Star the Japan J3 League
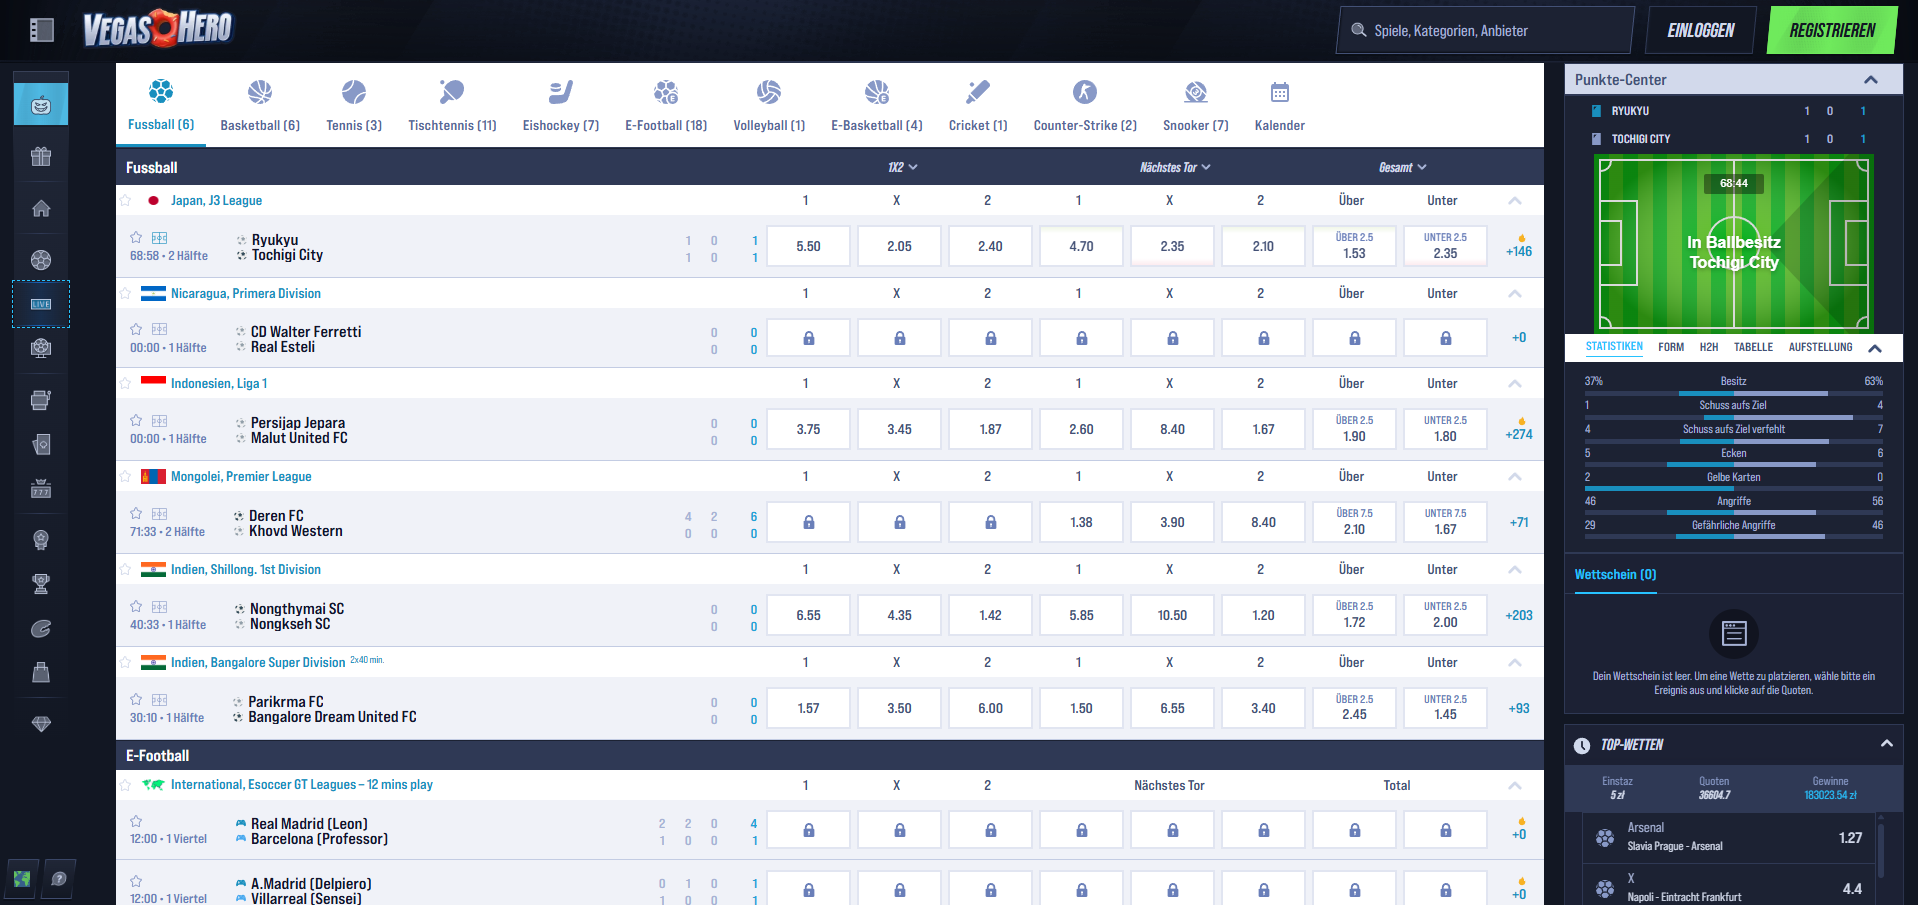This screenshot has width=1918, height=905. coord(126,200)
